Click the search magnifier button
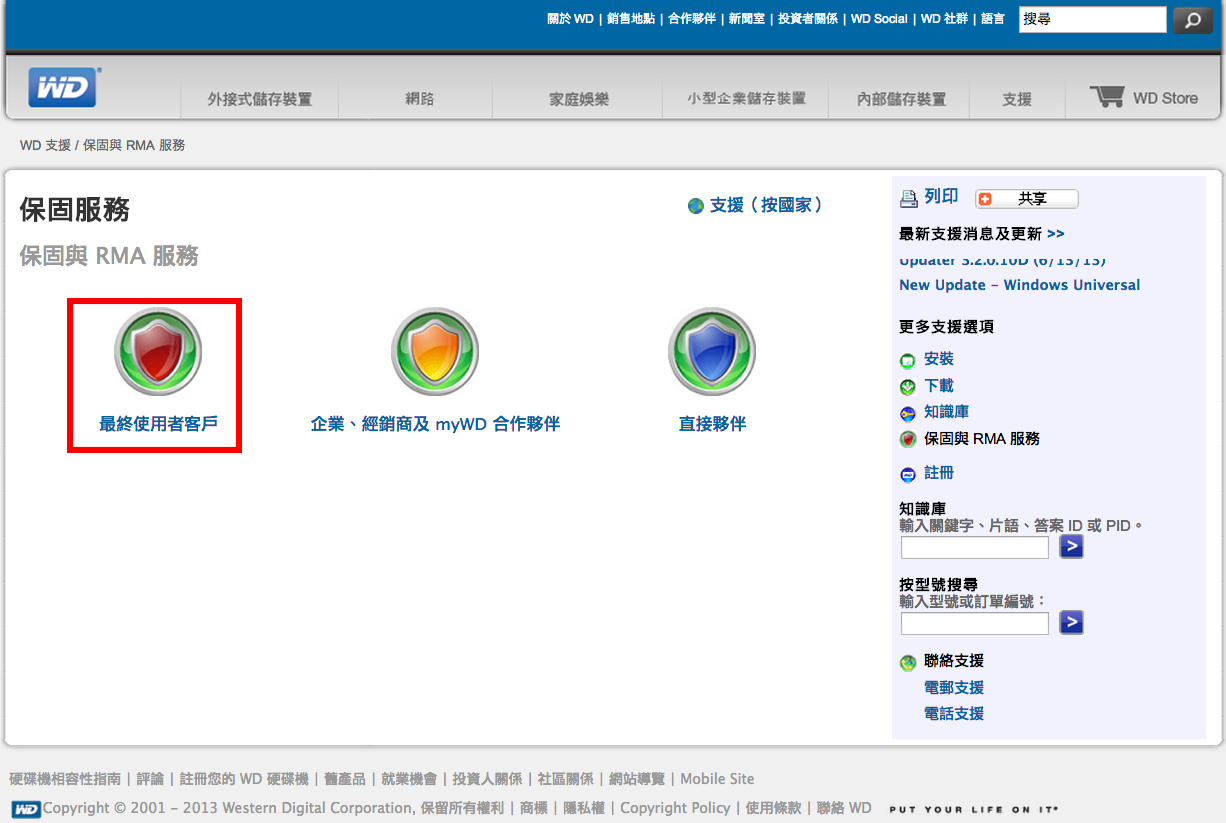Image resolution: width=1226 pixels, height=823 pixels. (x=1192, y=20)
